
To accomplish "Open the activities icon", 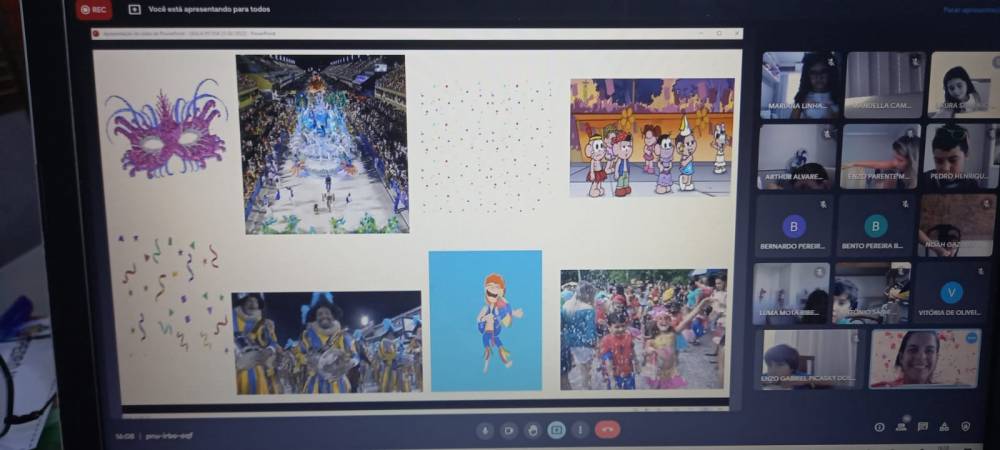I will pos(944,427).
